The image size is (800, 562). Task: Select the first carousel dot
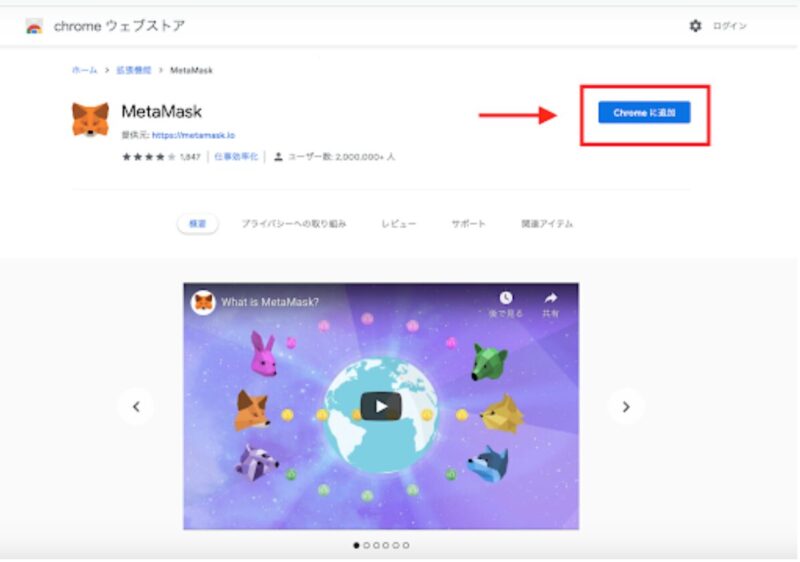[356, 545]
